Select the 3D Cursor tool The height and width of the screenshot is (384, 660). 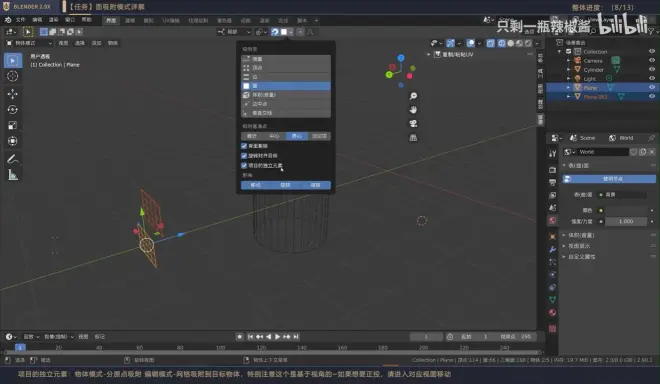click(x=13, y=76)
